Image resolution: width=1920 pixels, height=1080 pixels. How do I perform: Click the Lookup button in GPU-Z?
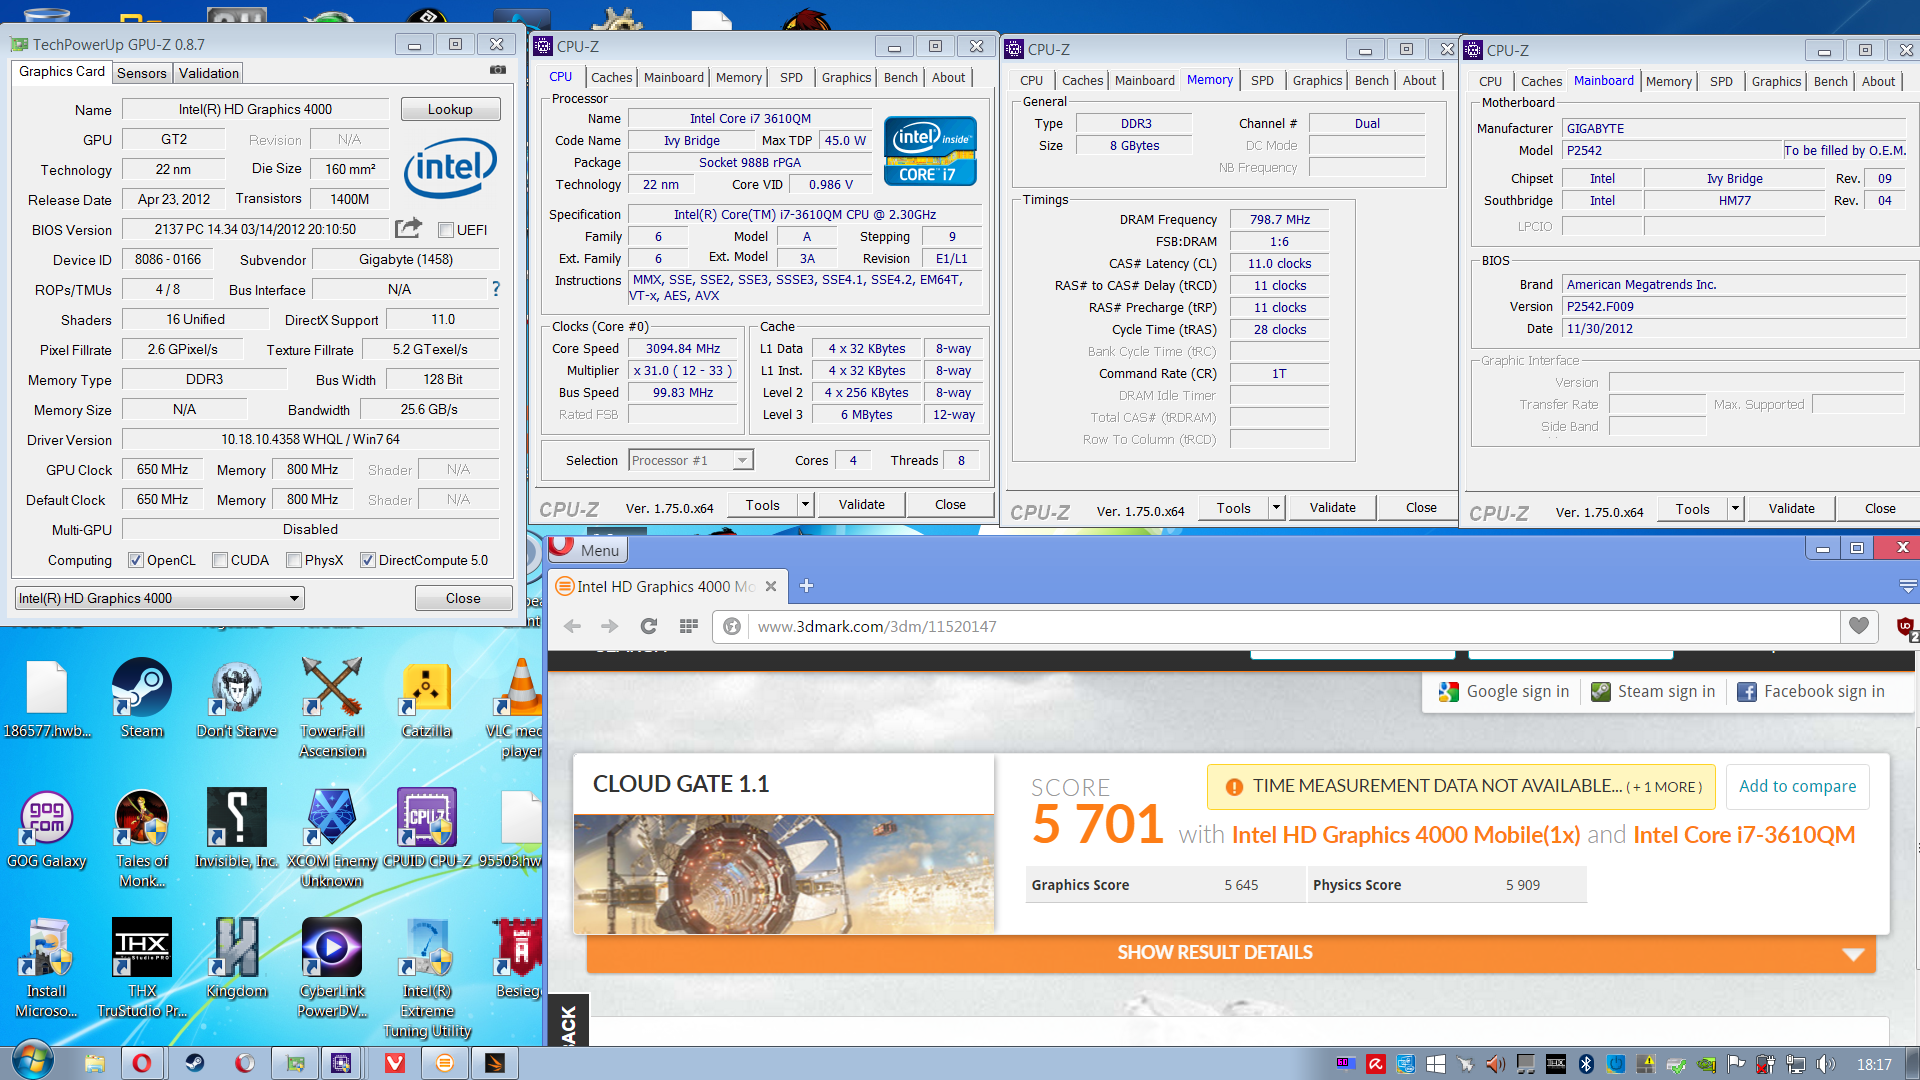(450, 109)
